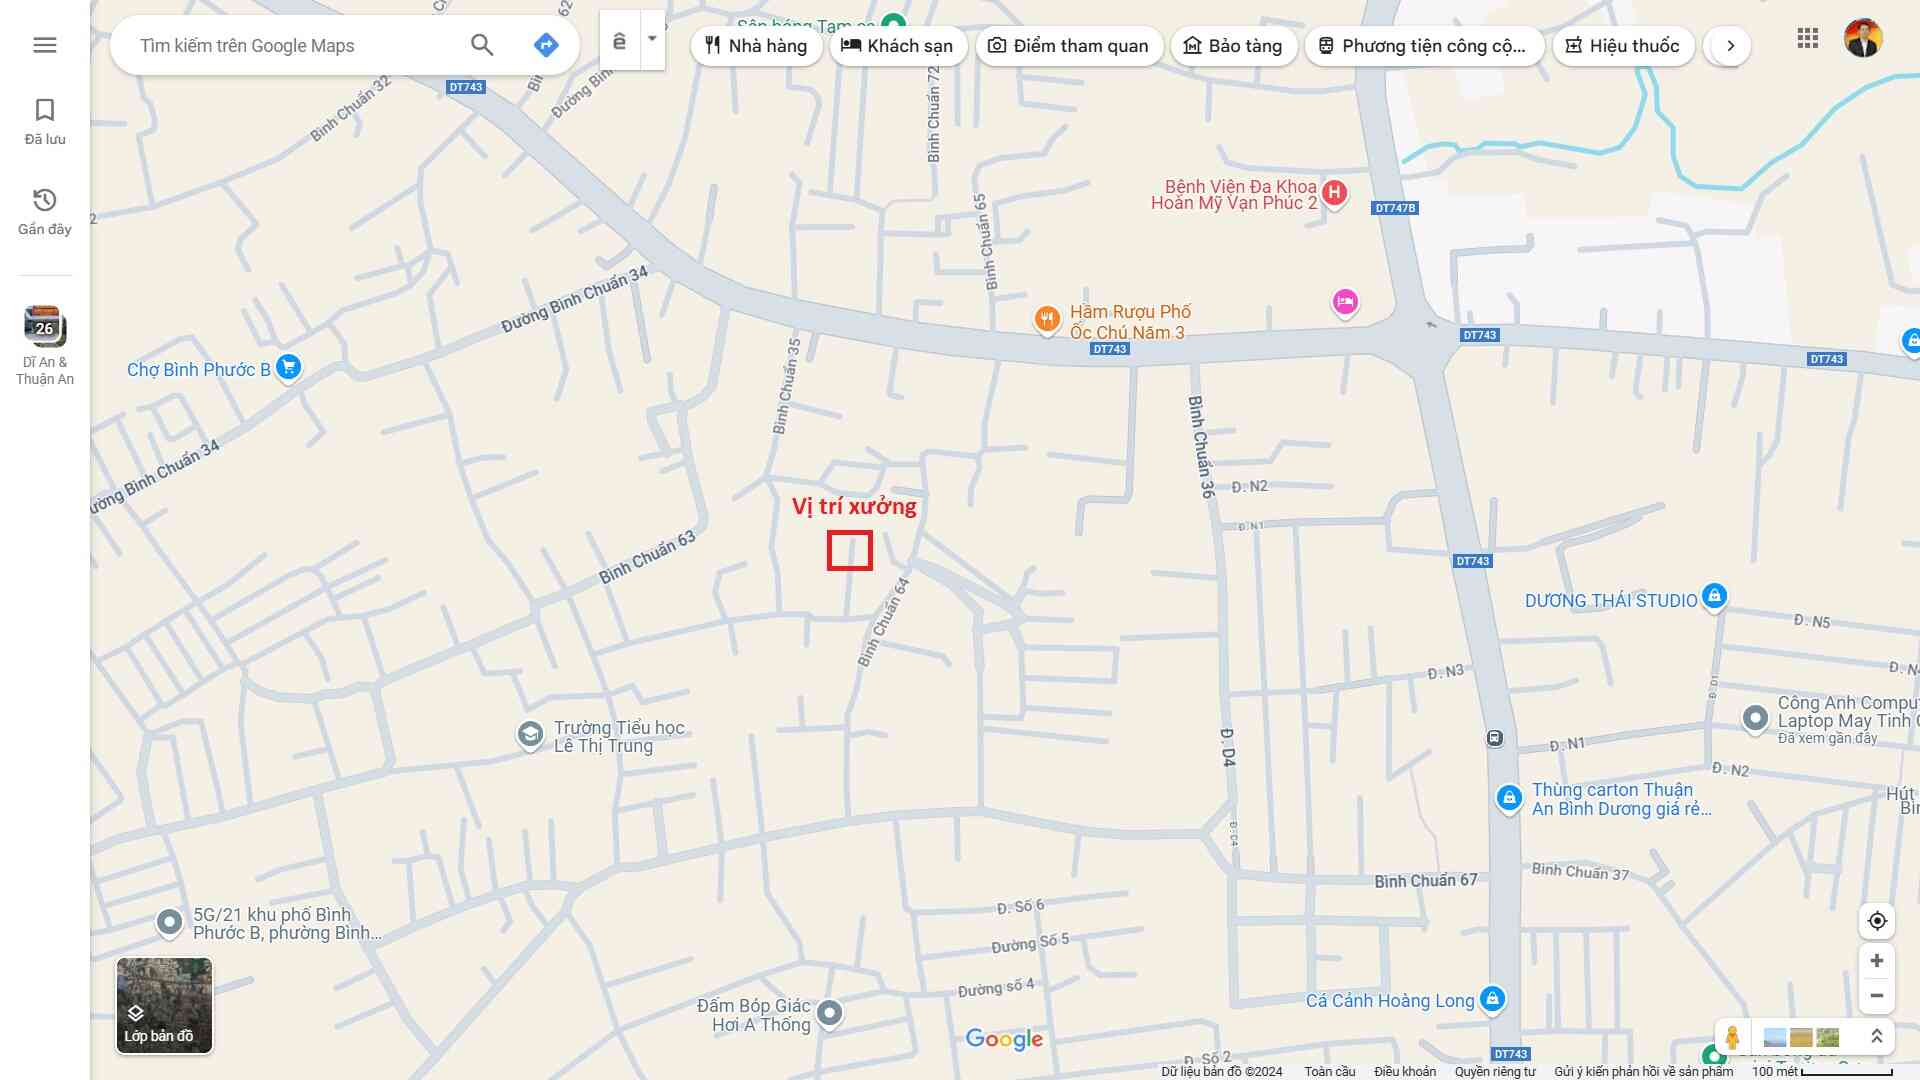Click the search magnifier icon
Image resolution: width=1920 pixels, height=1080 pixels.
[x=482, y=45]
